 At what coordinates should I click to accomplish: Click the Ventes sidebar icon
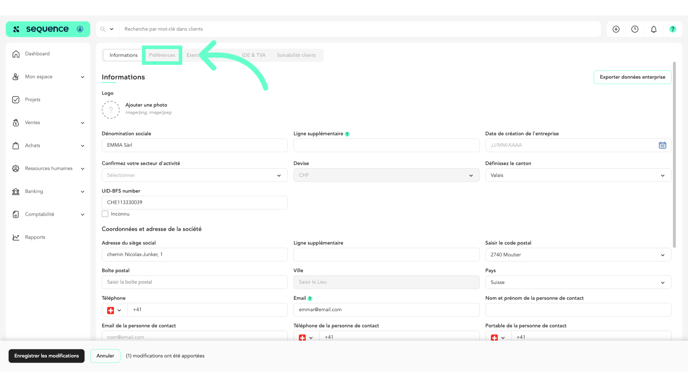pyautogui.click(x=16, y=123)
